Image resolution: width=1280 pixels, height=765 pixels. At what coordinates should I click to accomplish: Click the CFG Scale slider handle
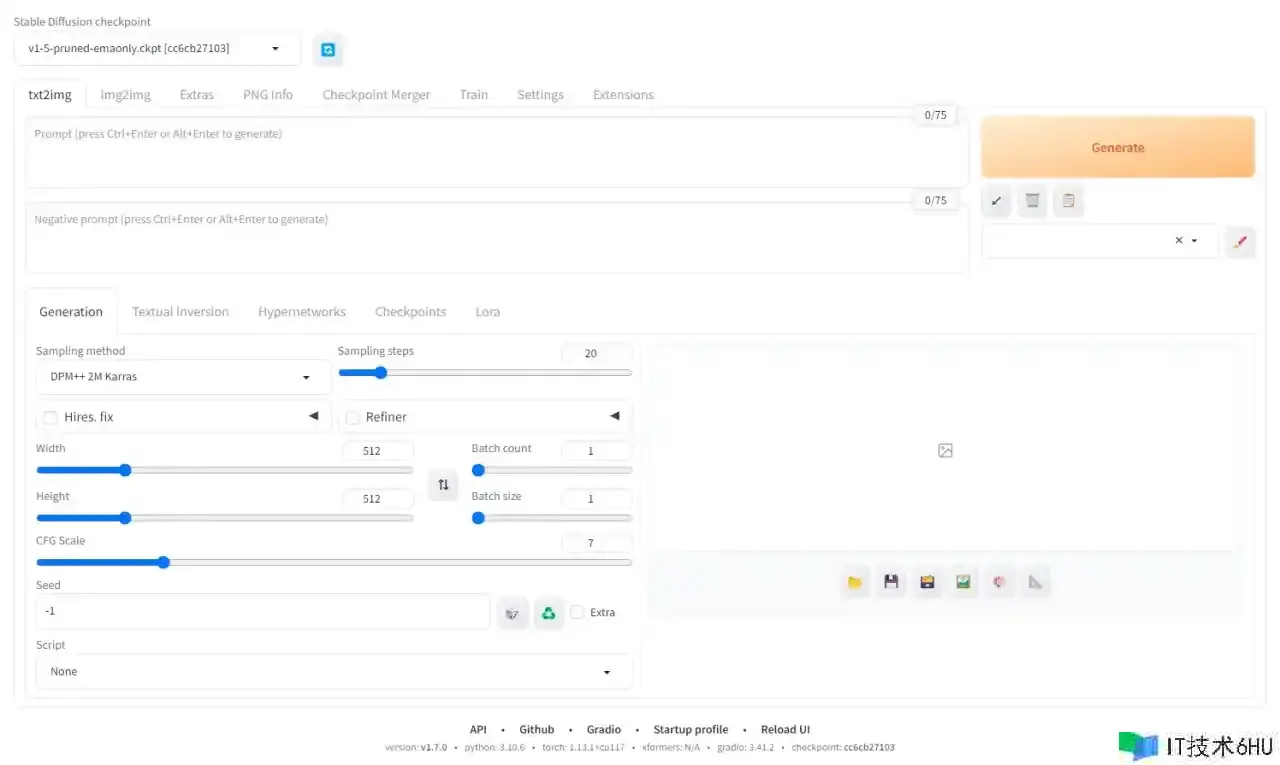164,562
